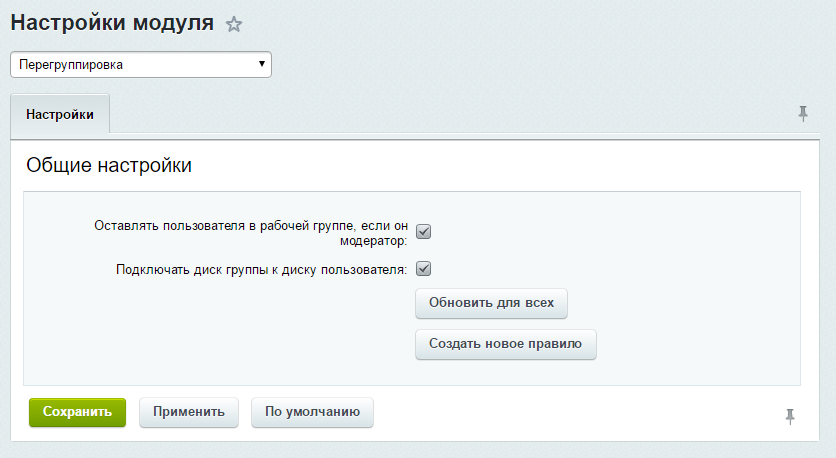Add page to favorites with star icon

pyautogui.click(x=234, y=25)
